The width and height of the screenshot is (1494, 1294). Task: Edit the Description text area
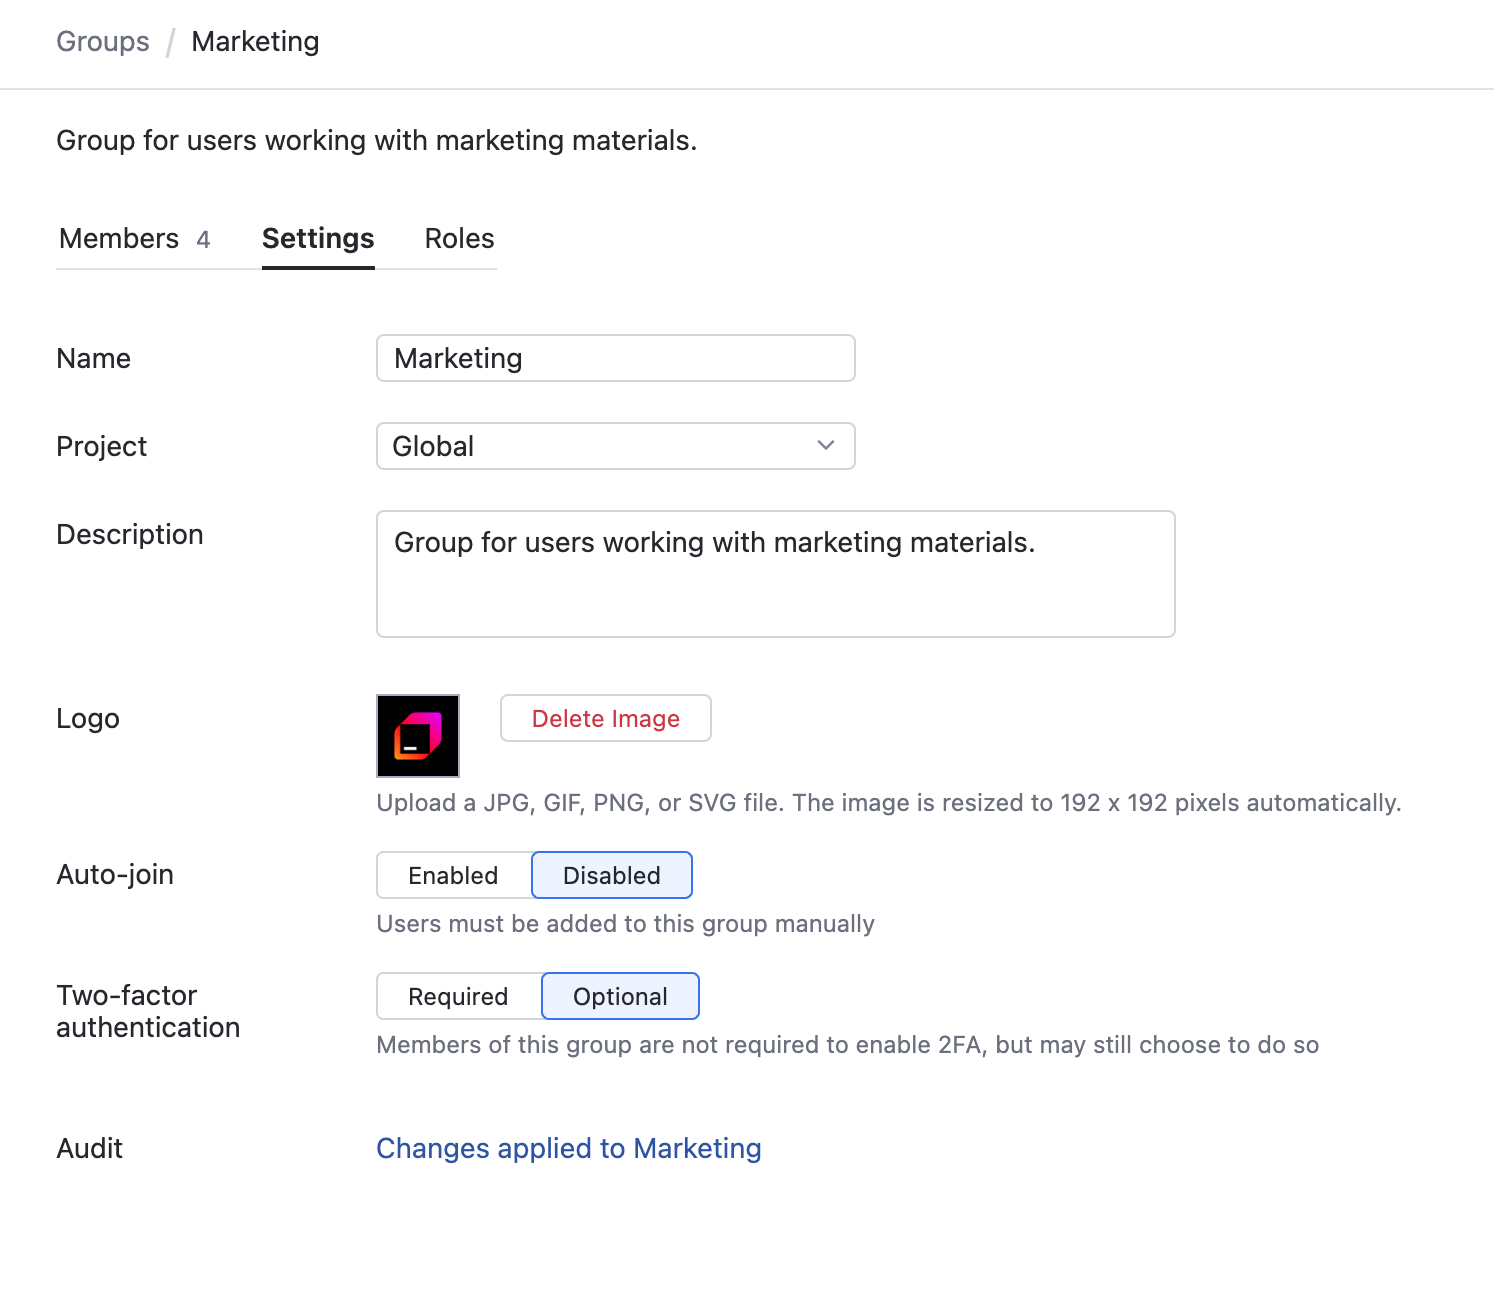pyautogui.click(x=776, y=574)
